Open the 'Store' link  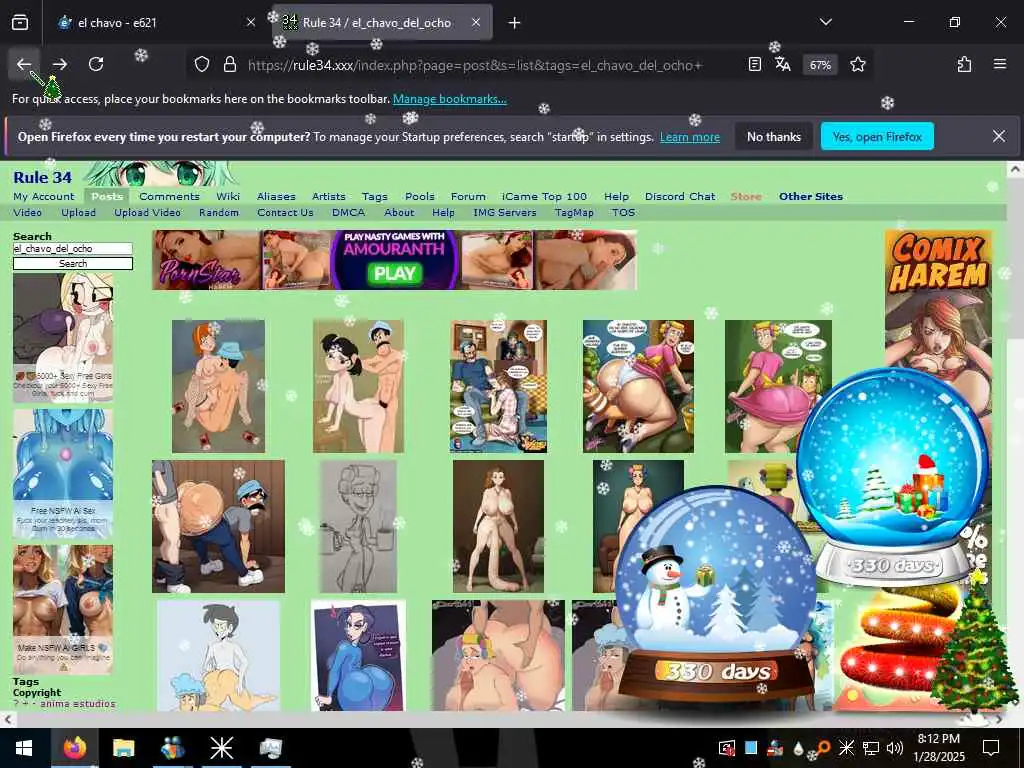[746, 197]
